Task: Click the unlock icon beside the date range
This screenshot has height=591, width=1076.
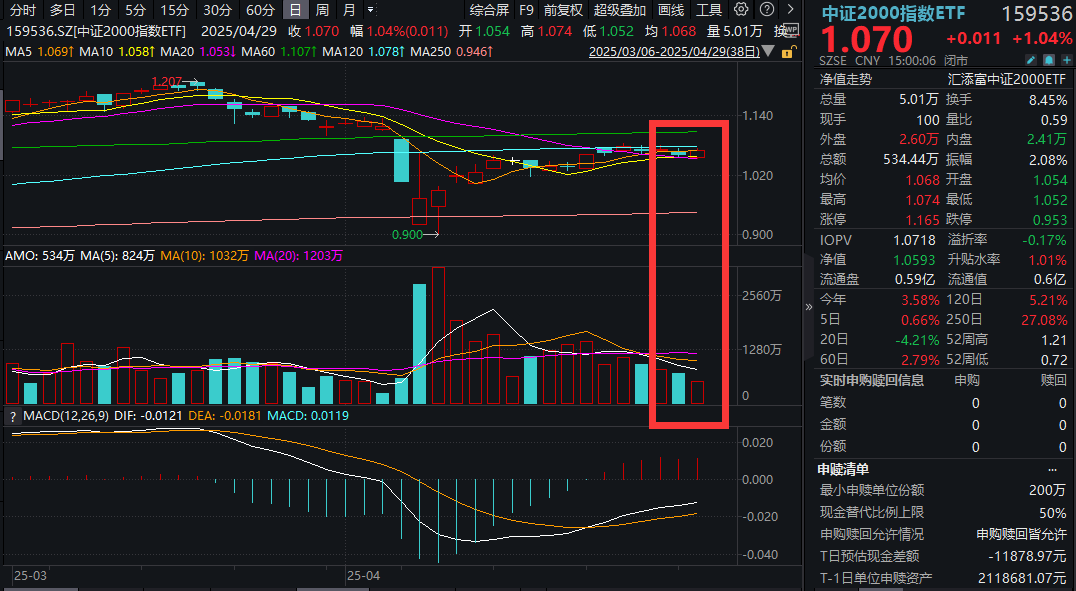Action: (788, 53)
